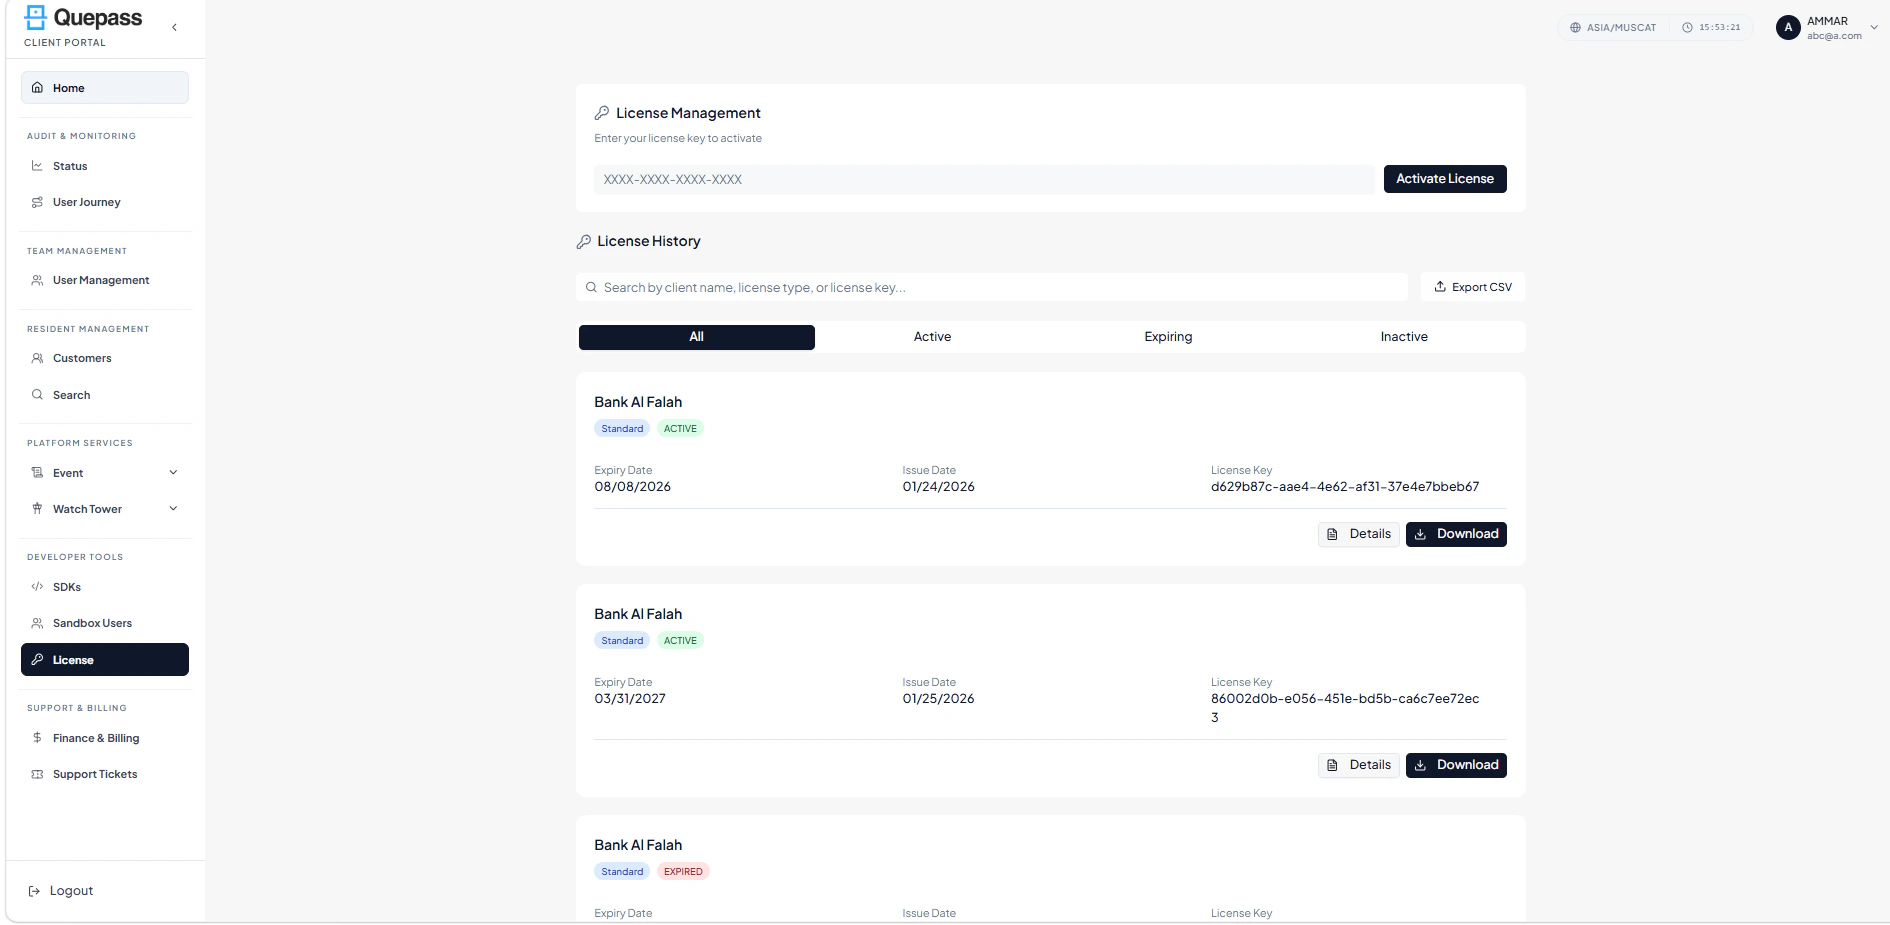Screen dimensions: 1890x925
Task: Click the license key starting d629b87c
Action: 1345,487
